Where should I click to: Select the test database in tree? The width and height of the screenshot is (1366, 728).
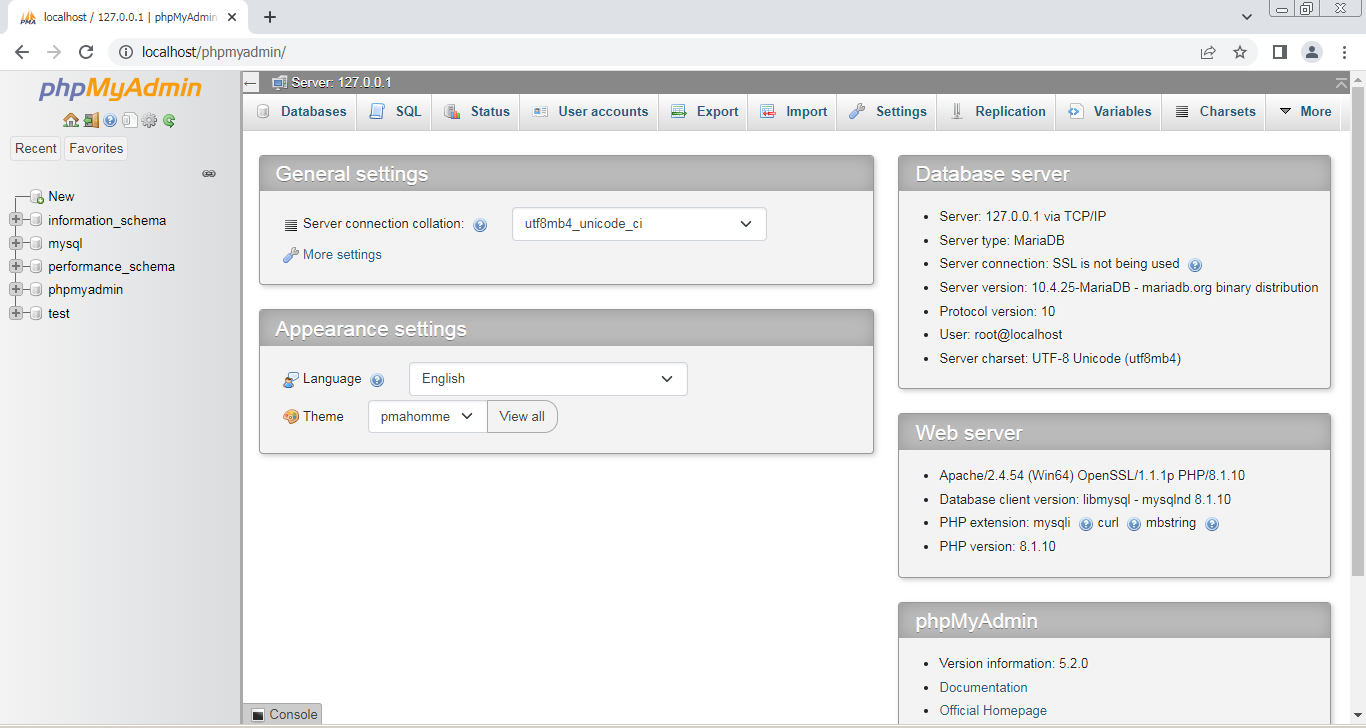pyautogui.click(x=59, y=313)
